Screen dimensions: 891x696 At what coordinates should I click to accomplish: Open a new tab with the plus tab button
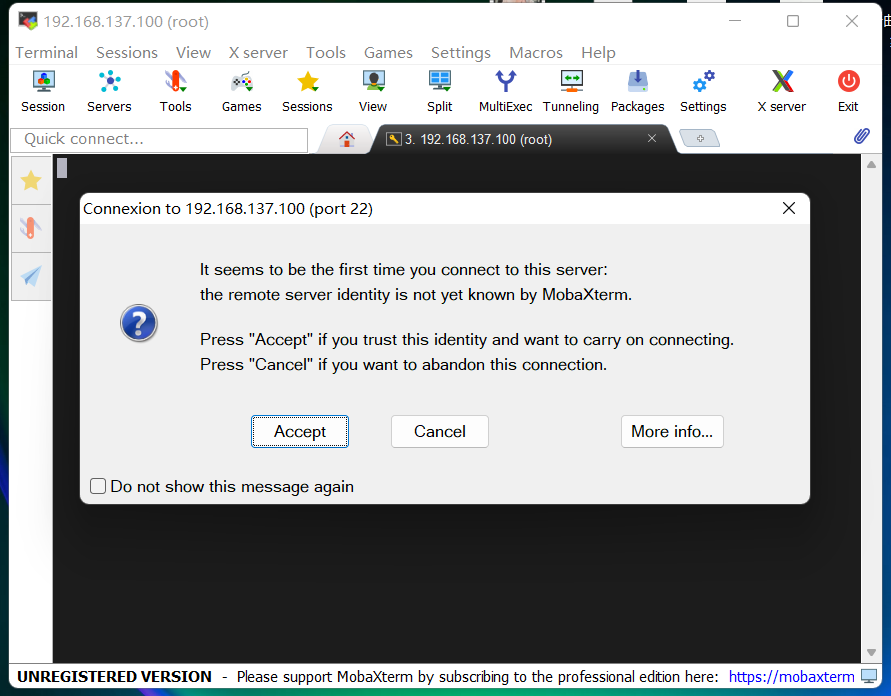(x=700, y=139)
